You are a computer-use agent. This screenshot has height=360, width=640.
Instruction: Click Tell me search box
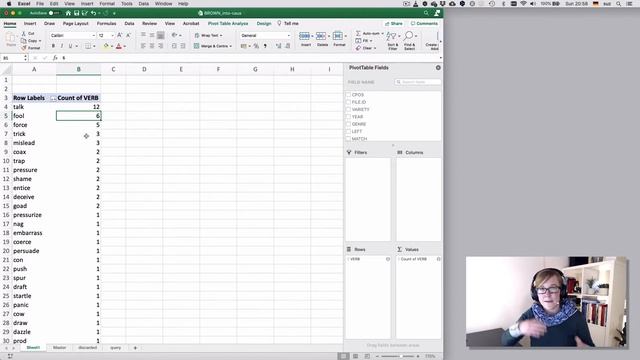click(x=288, y=24)
